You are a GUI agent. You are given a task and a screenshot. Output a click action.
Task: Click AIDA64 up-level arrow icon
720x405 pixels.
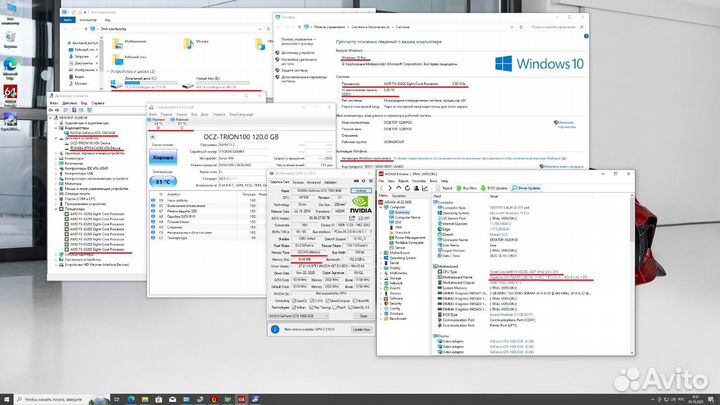coord(399,188)
